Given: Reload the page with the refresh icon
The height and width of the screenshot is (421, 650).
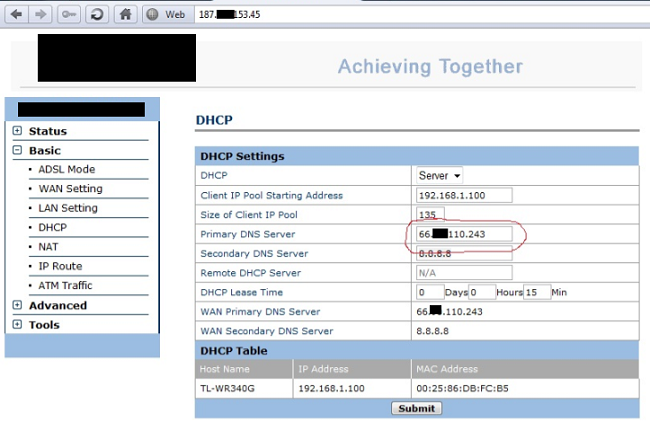Looking at the screenshot, I should [97, 15].
